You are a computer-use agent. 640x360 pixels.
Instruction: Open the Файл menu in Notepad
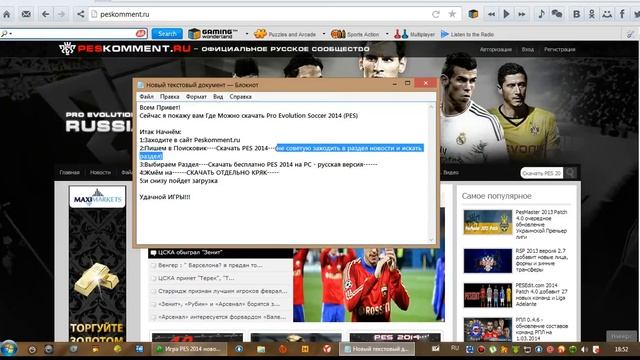(147, 97)
